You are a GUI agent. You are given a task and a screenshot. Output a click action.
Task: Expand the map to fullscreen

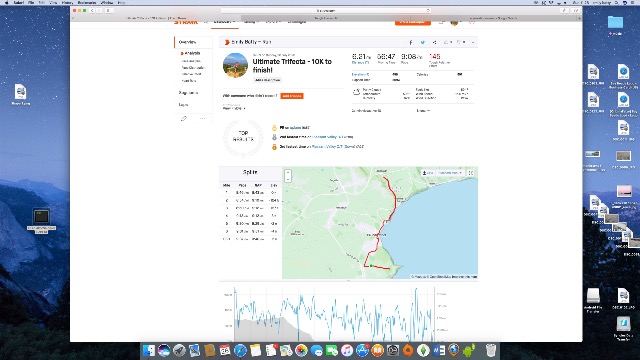[471, 173]
